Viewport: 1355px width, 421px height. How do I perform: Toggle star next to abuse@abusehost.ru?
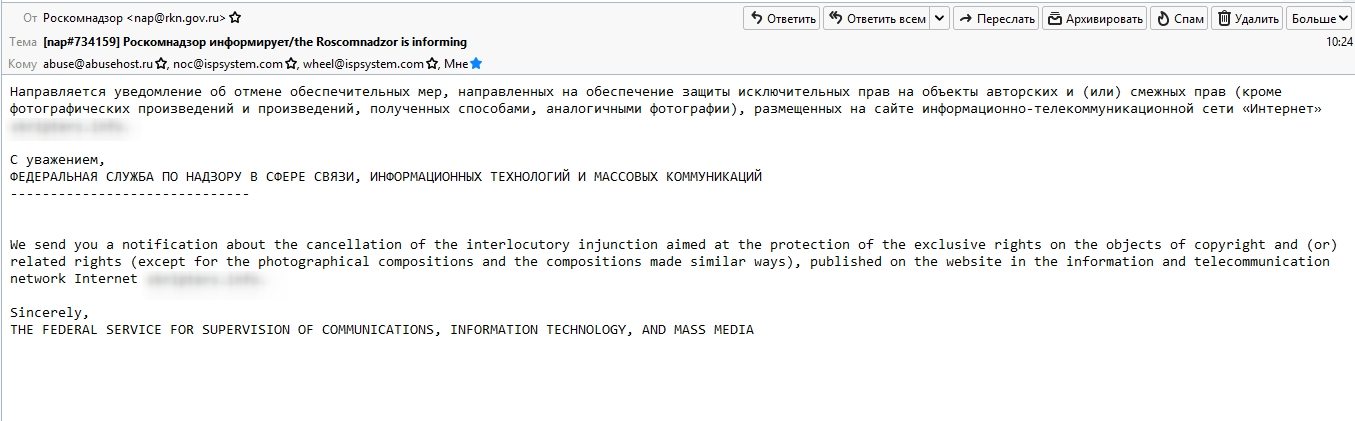(161, 64)
